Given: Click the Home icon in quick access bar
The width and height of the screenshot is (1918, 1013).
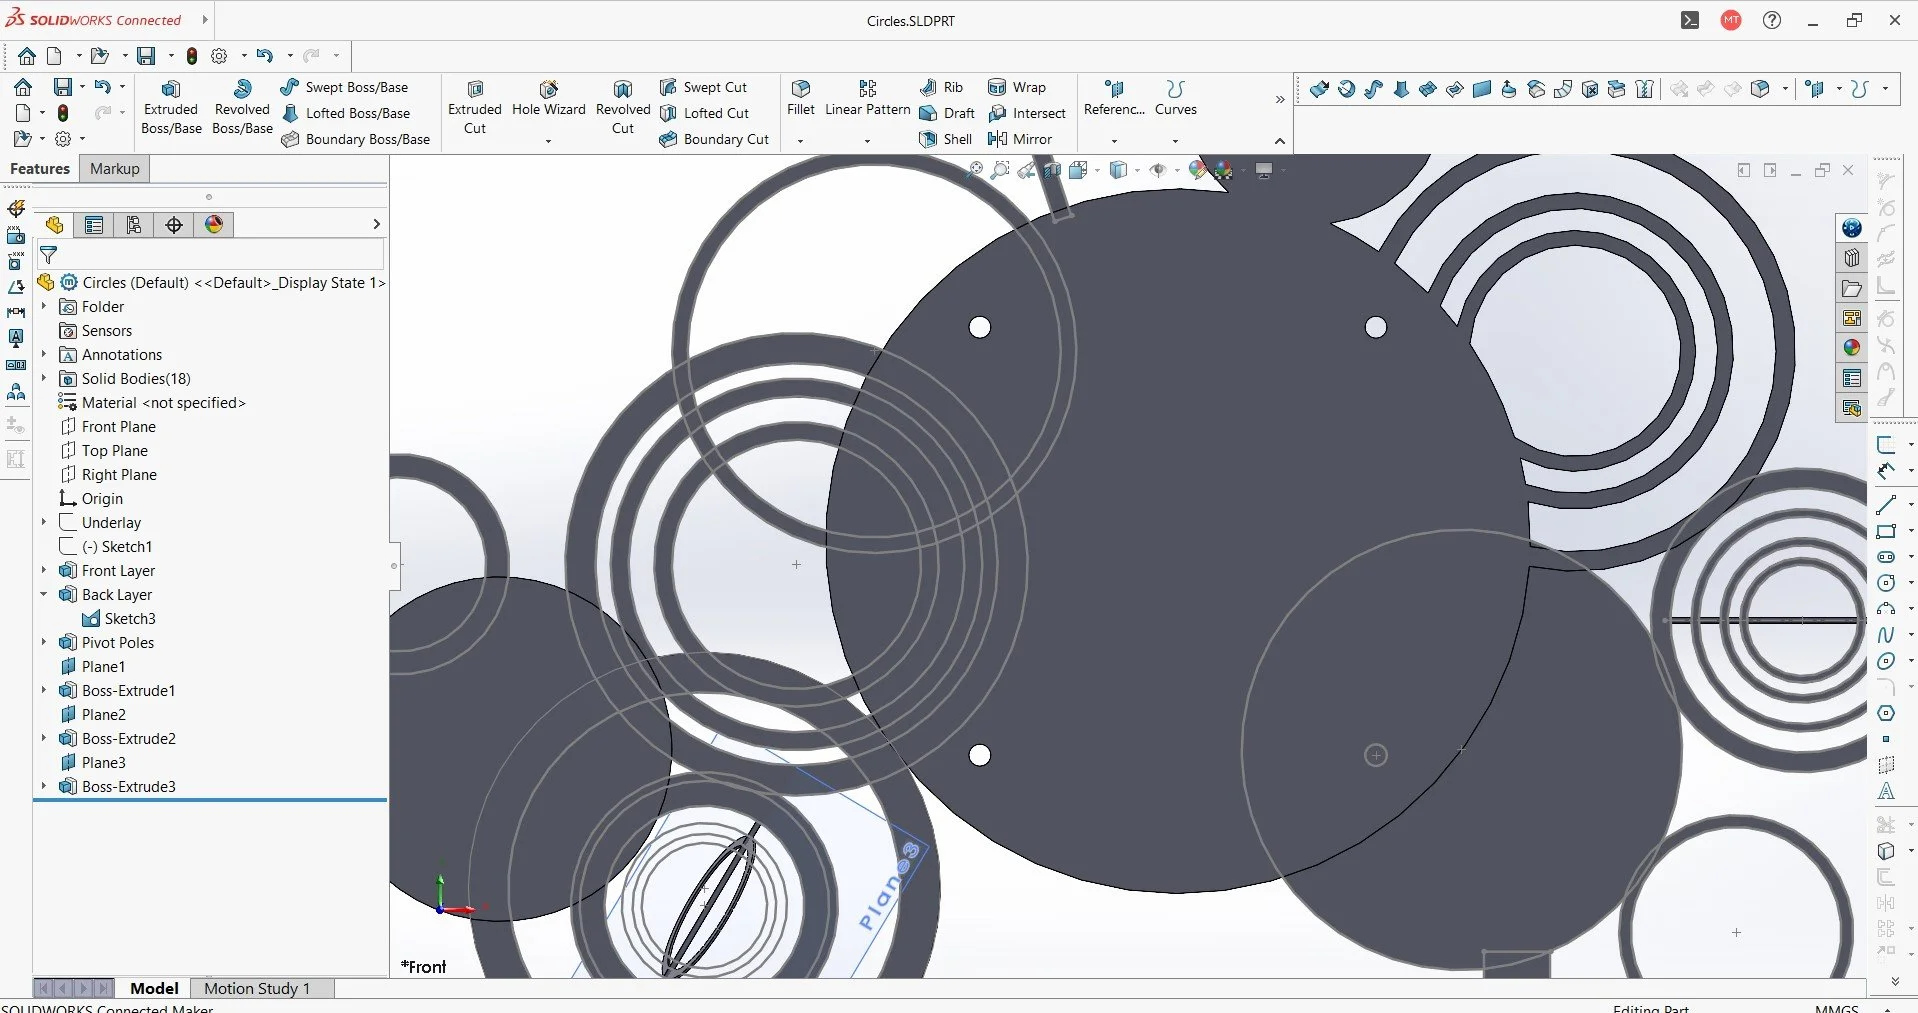Looking at the screenshot, I should 27,56.
